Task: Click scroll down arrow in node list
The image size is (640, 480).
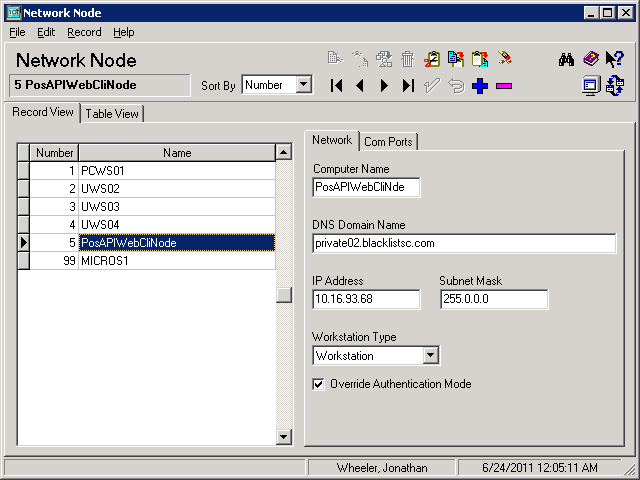Action: pyautogui.click(x=284, y=437)
